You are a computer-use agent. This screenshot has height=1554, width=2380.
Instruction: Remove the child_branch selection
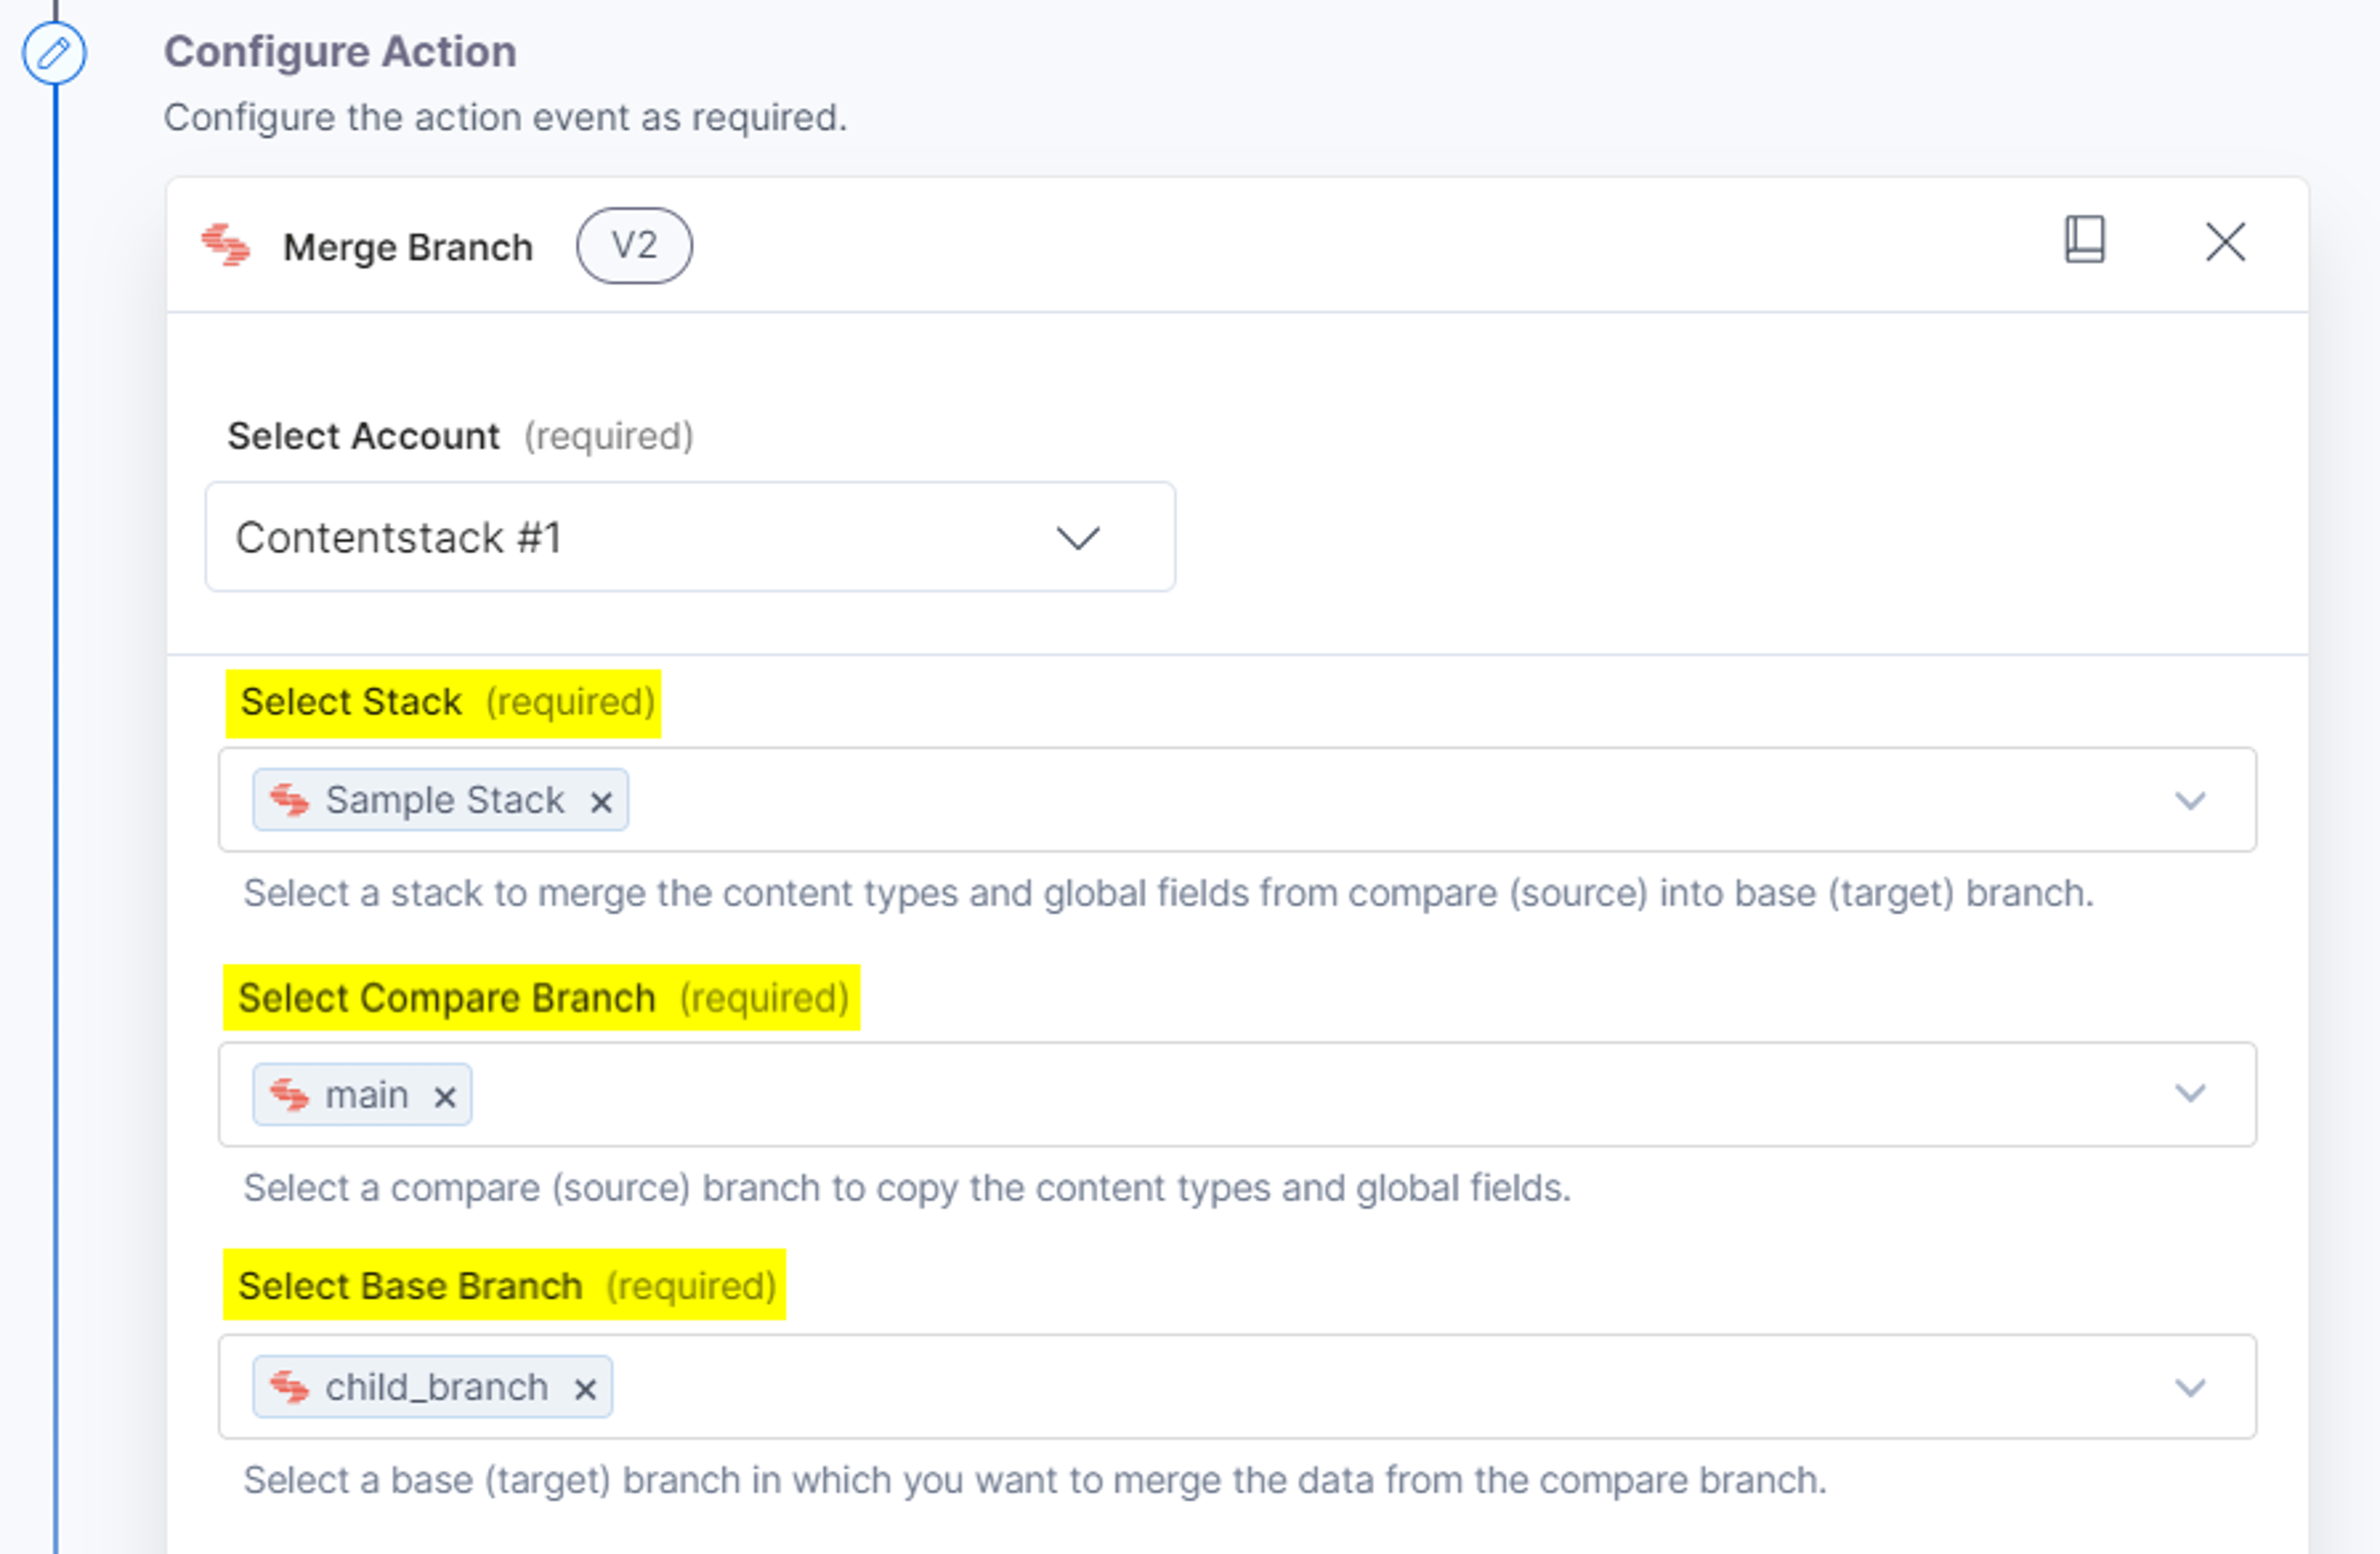click(x=585, y=1389)
